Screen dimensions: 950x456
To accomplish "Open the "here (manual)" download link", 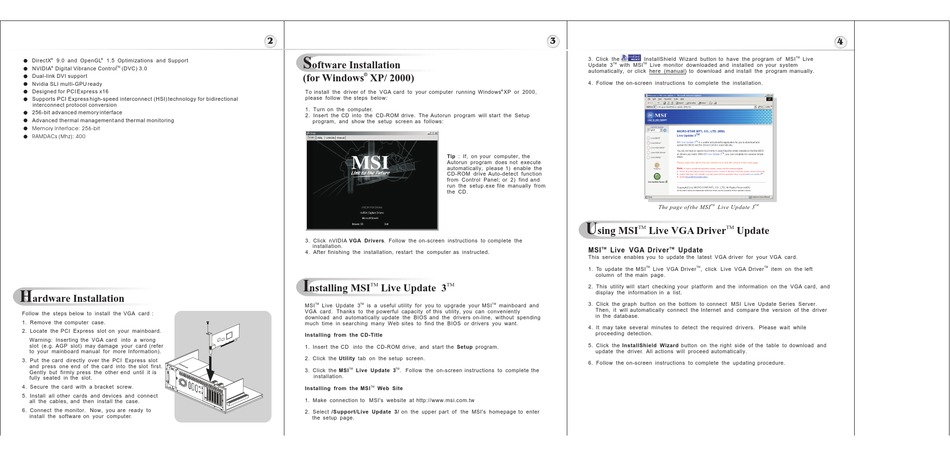I will click(x=667, y=71).
